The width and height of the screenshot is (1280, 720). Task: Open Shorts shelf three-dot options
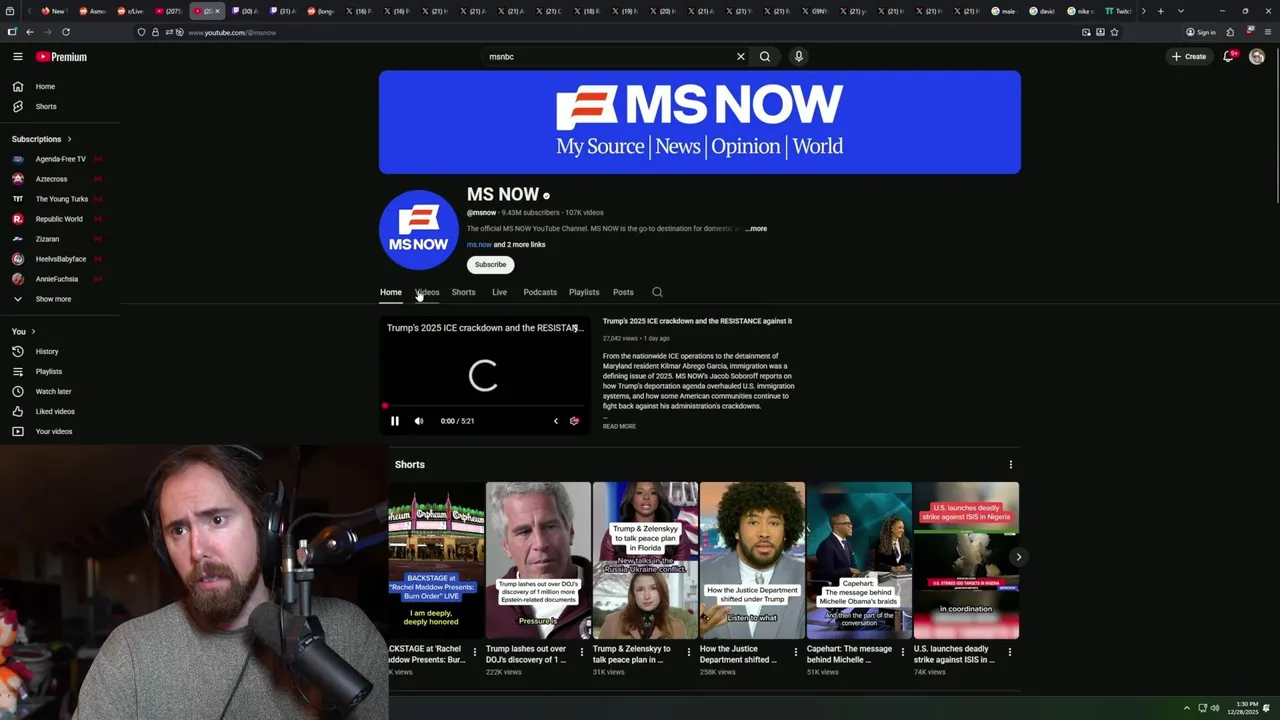[x=1010, y=465]
